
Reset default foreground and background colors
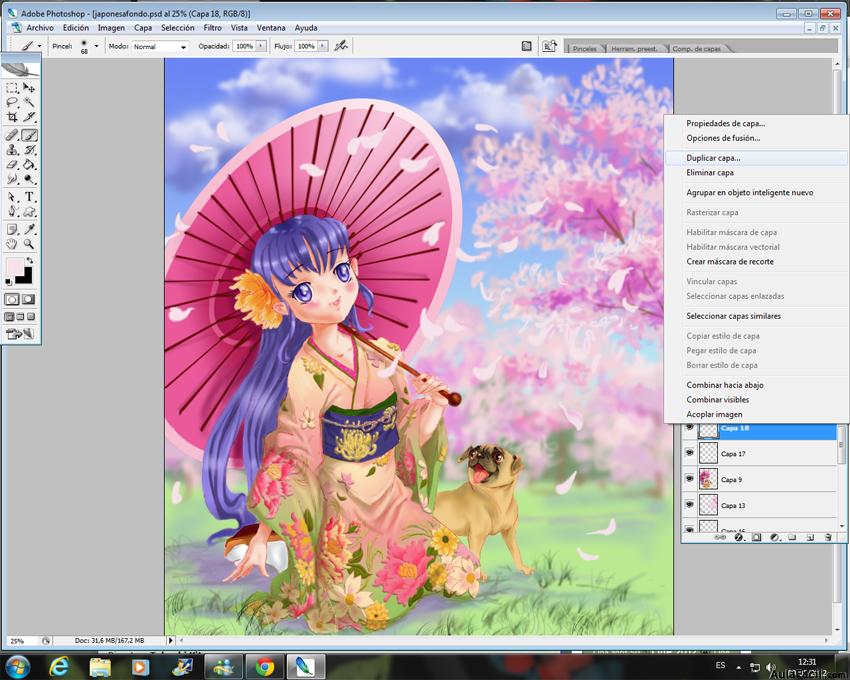[x=8, y=281]
